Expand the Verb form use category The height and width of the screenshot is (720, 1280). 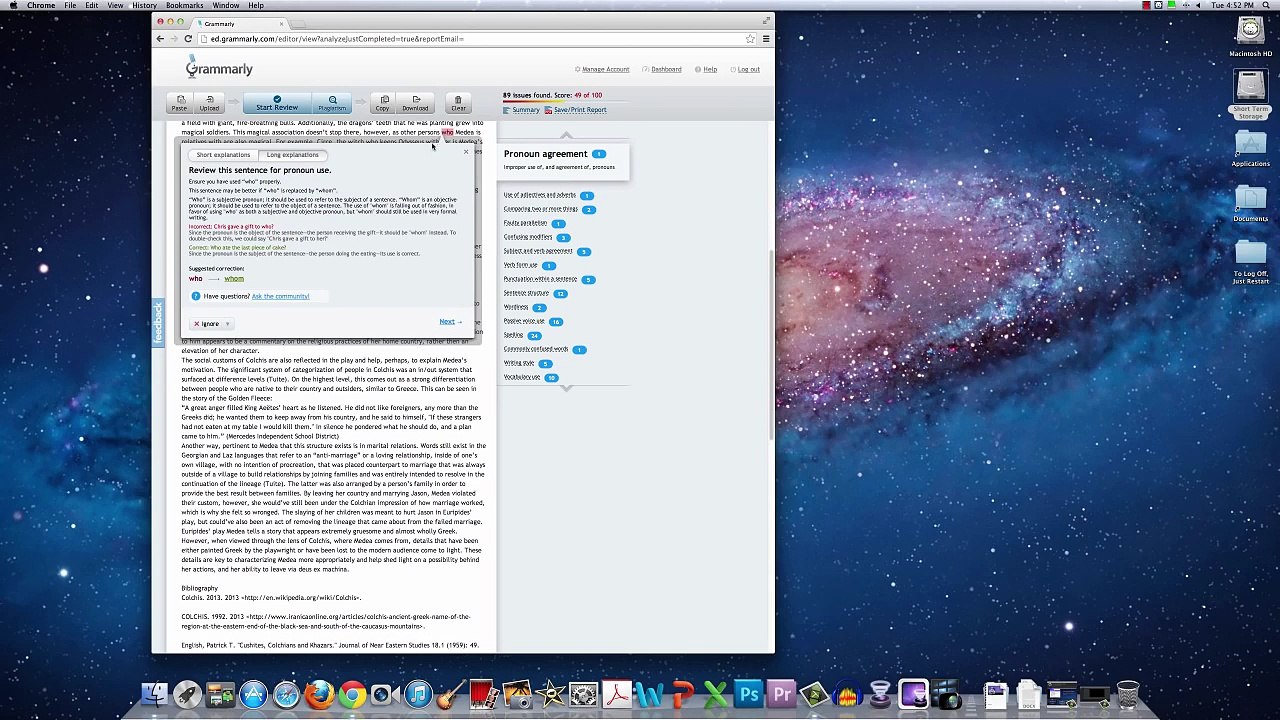point(520,265)
